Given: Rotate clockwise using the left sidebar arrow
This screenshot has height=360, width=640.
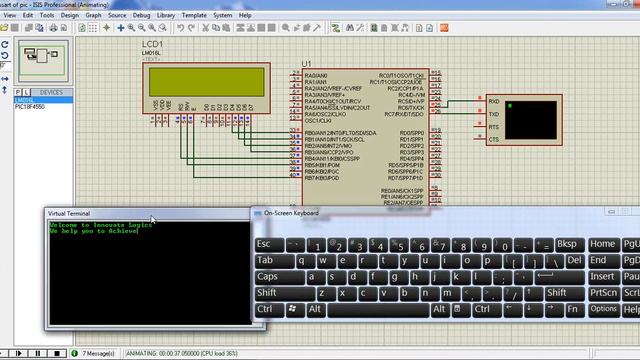Looking at the screenshot, I should [4, 44].
